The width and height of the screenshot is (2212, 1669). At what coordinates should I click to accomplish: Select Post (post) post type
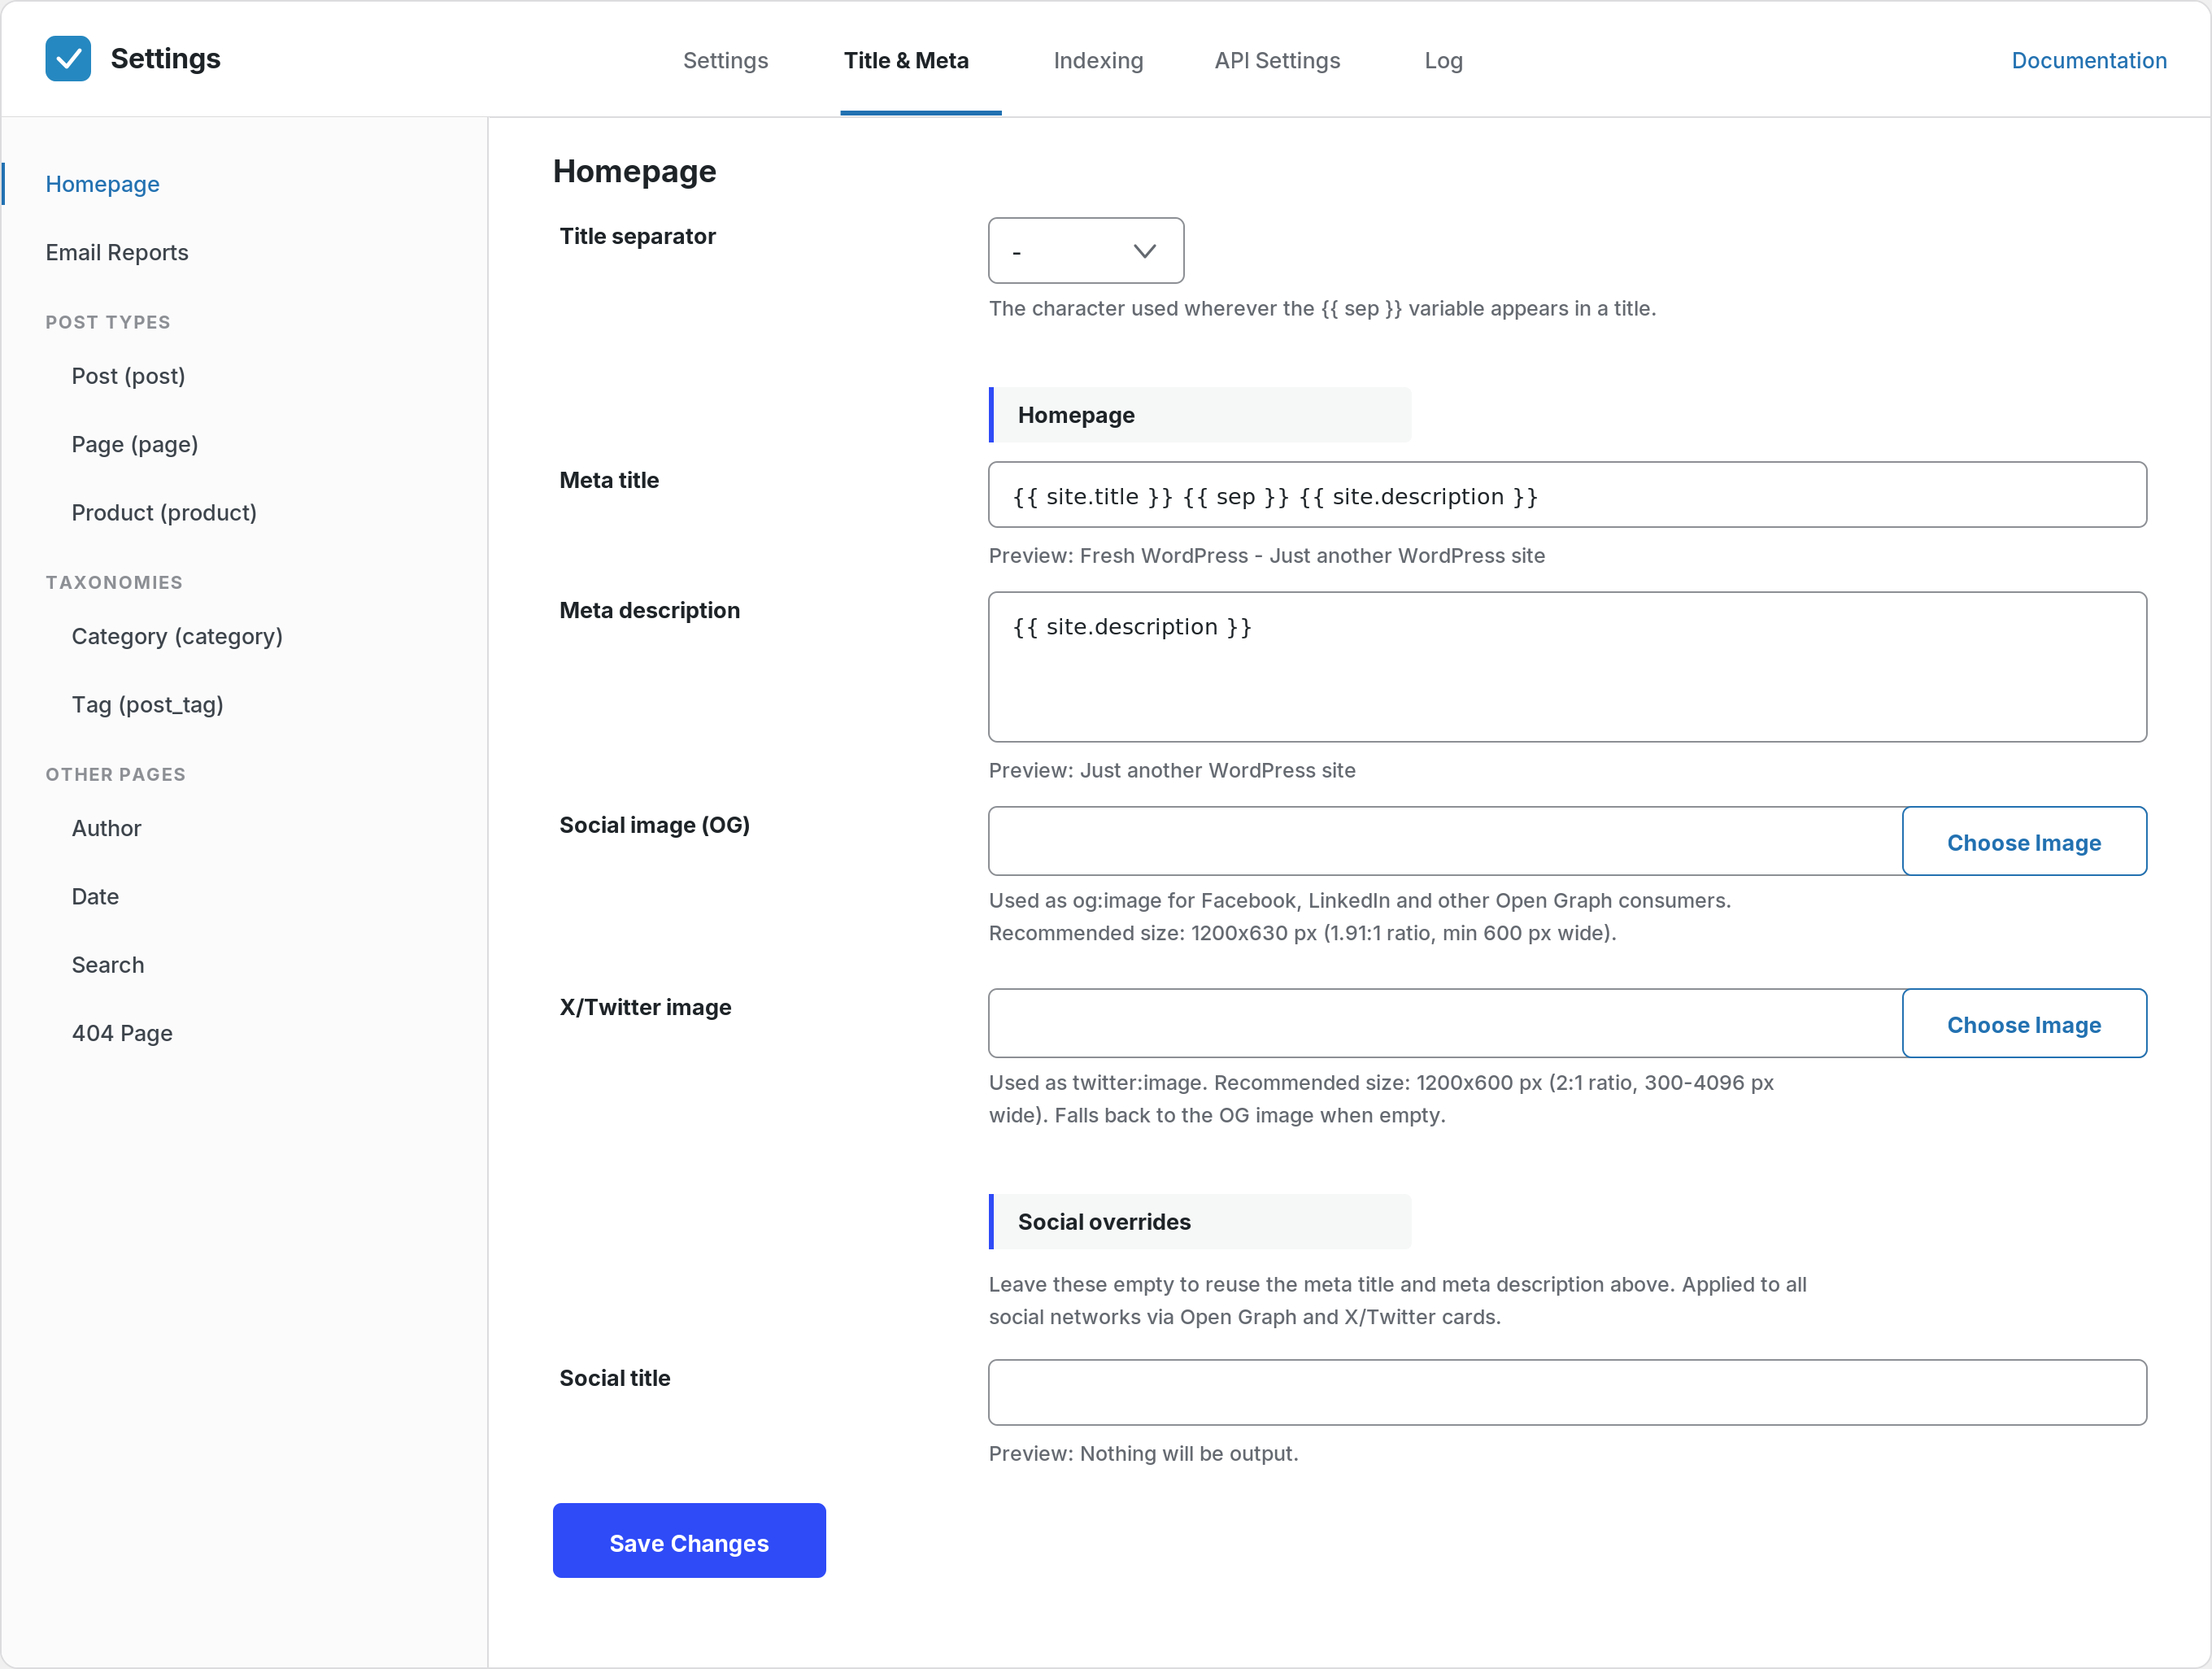point(128,376)
